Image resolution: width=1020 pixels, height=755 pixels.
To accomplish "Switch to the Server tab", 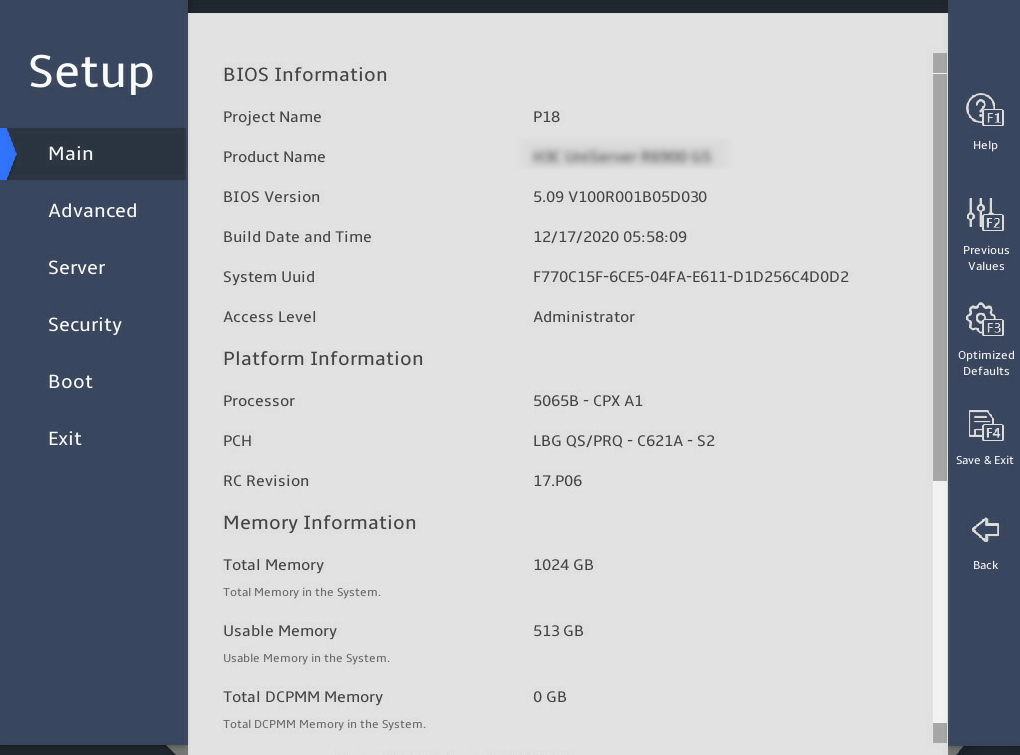I will (x=77, y=267).
